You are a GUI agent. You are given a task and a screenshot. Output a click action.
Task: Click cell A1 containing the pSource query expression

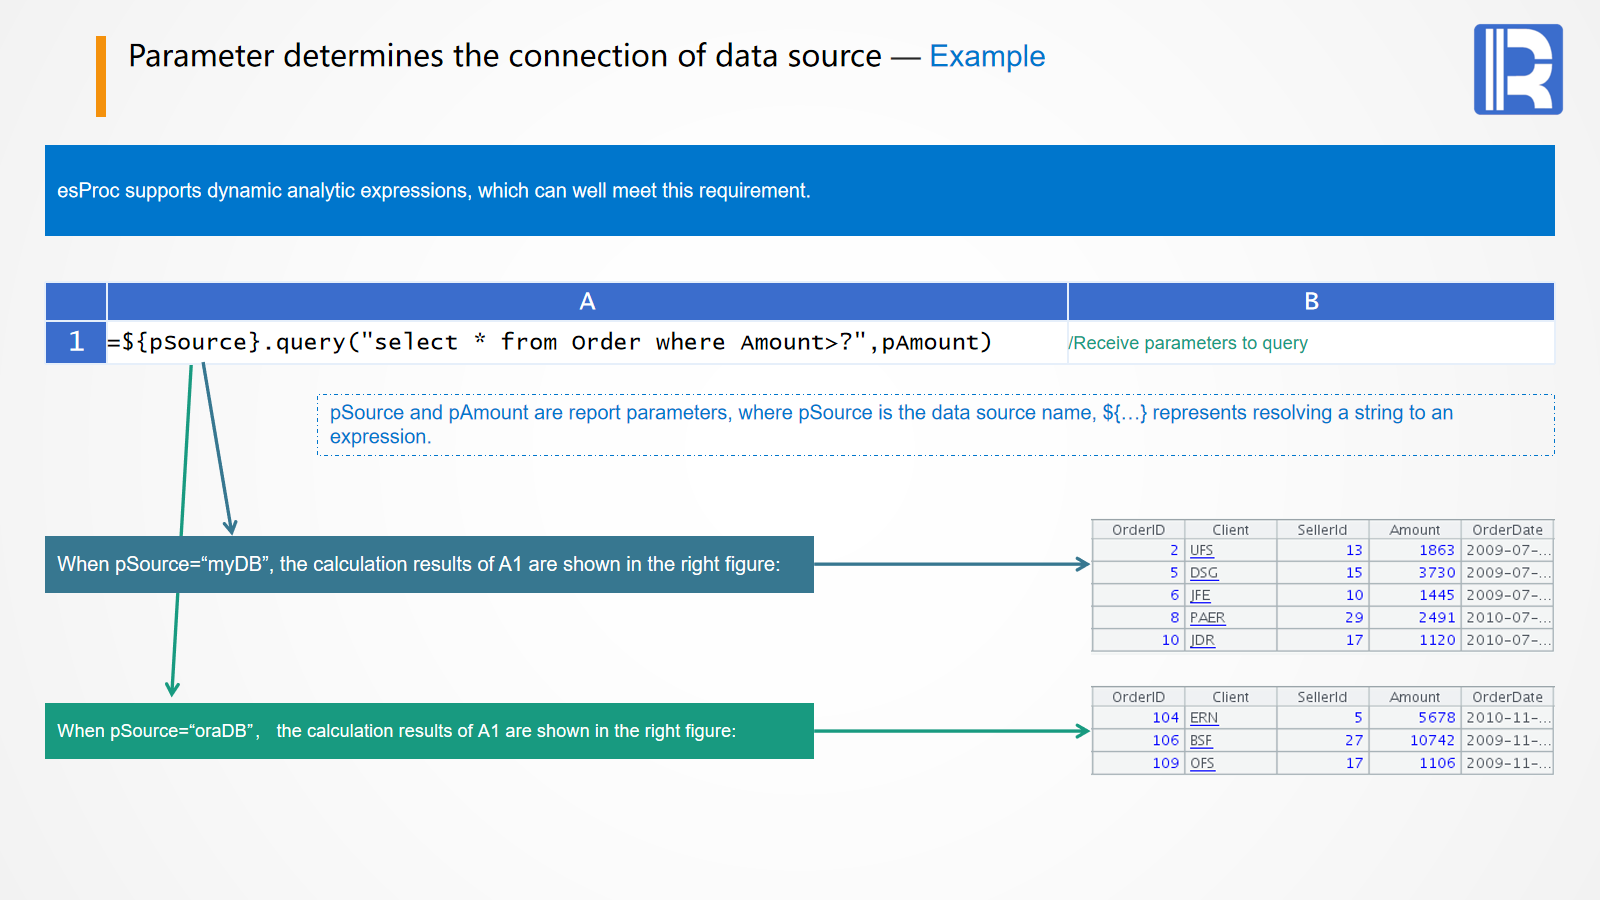coord(550,342)
